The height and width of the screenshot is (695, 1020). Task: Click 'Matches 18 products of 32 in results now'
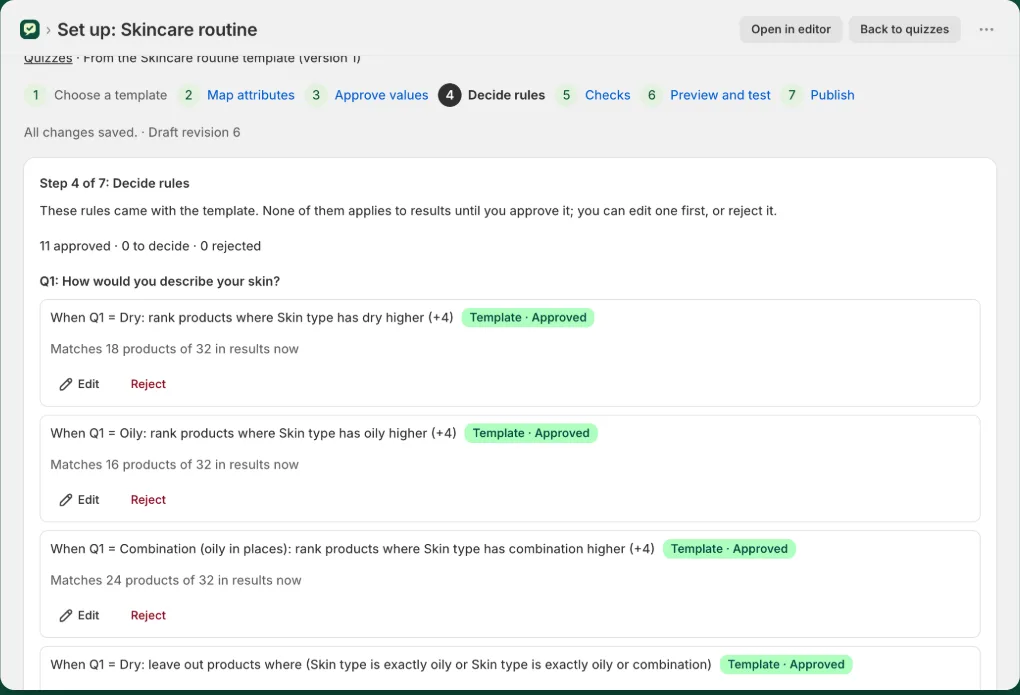click(x=174, y=349)
